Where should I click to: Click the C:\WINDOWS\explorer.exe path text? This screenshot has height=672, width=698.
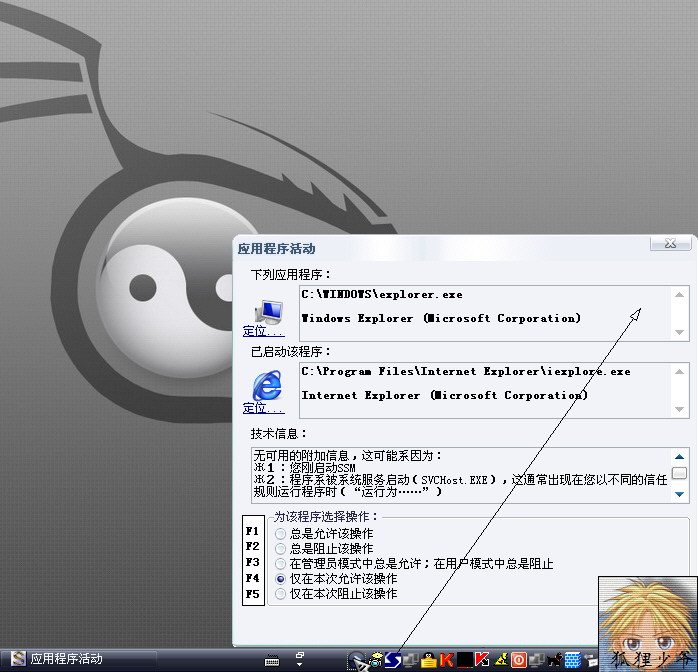click(381, 295)
